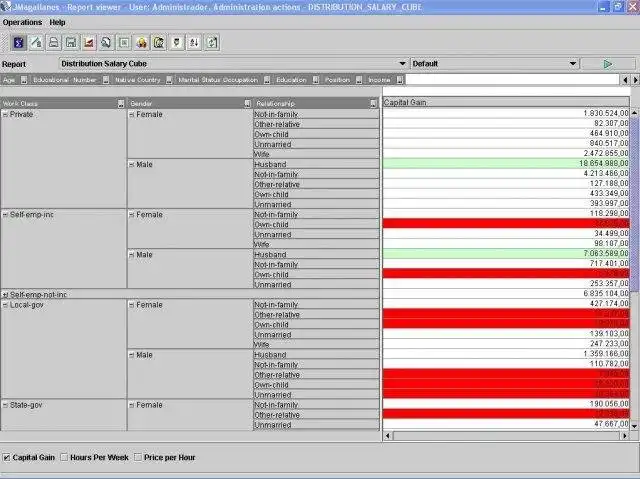This screenshot has width=640, height=479.
Task: Click the icon beside Marital Status Occupation
Action: point(267,80)
